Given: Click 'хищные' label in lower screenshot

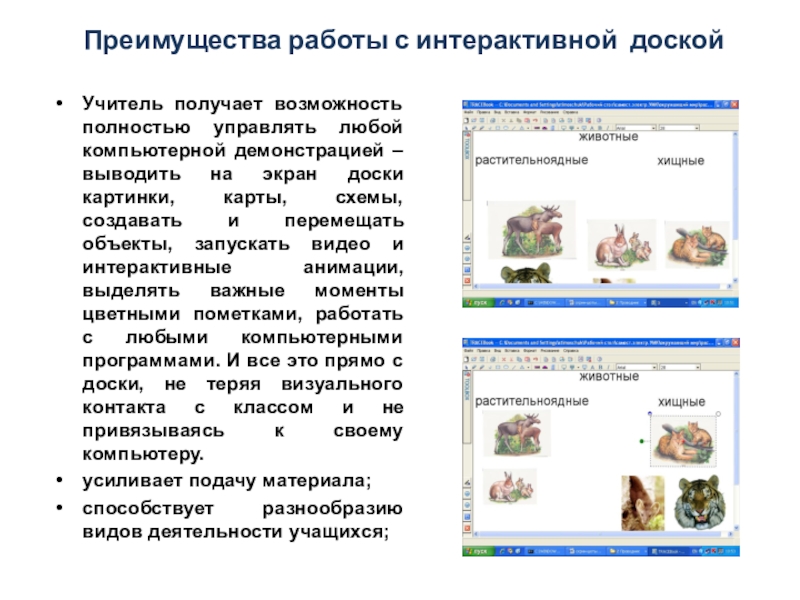Looking at the screenshot, I should [x=682, y=402].
